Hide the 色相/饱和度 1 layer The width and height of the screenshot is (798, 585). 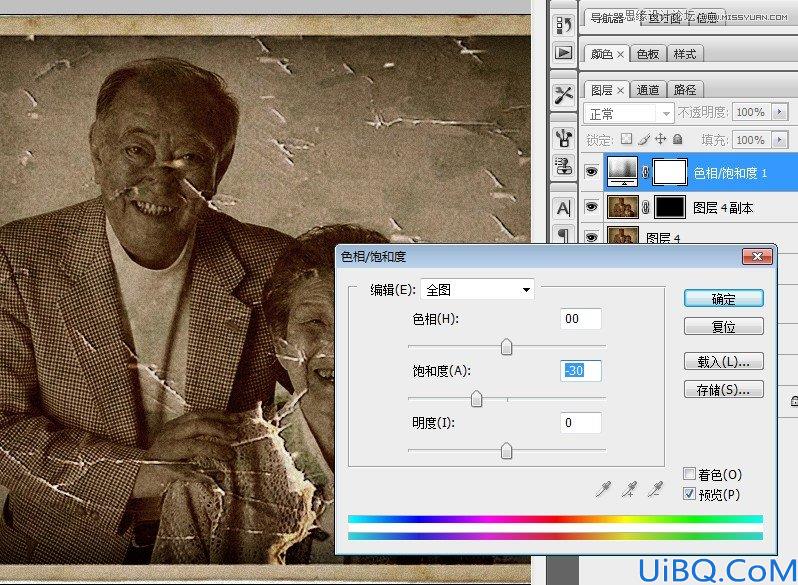(x=591, y=172)
